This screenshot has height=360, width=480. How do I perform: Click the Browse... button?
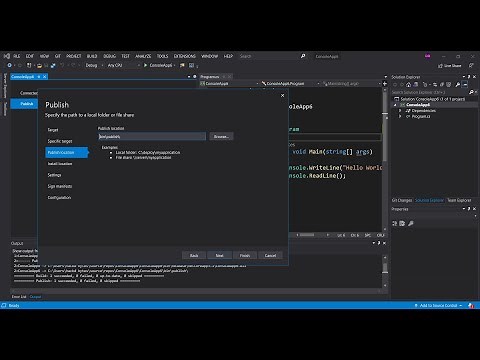point(221,136)
